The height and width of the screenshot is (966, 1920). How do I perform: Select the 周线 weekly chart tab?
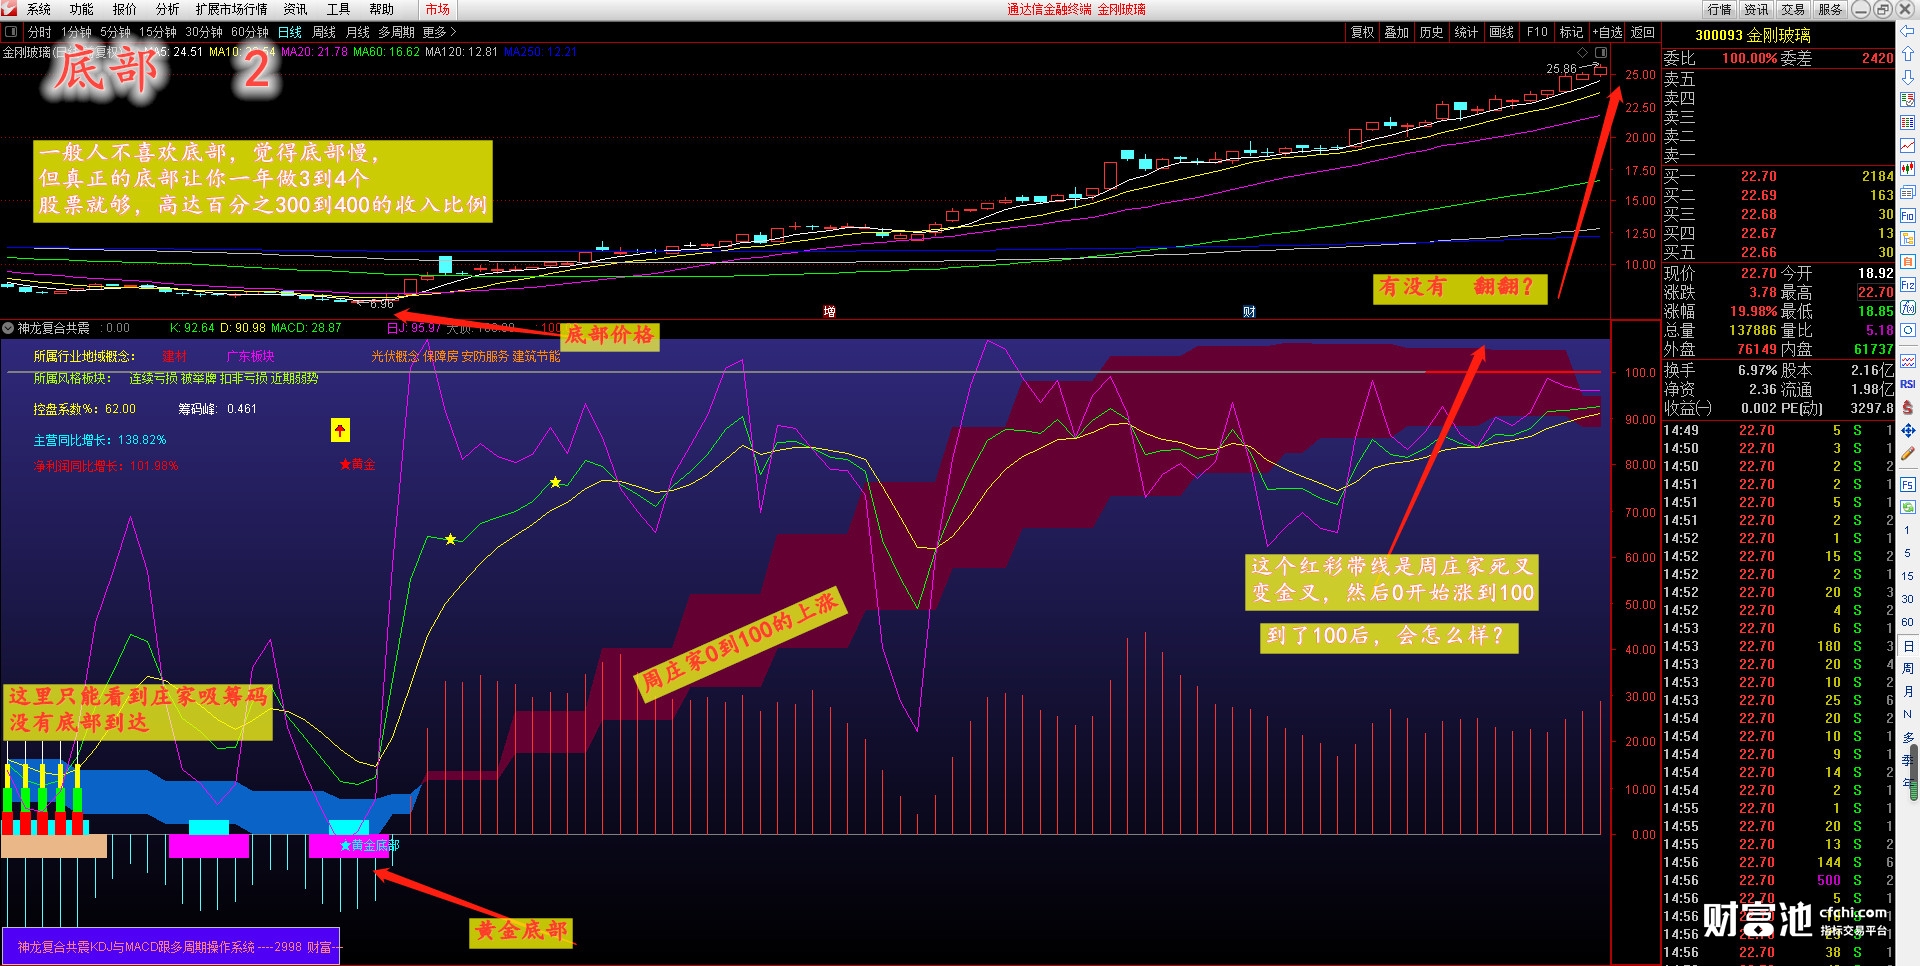click(x=324, y=32)
